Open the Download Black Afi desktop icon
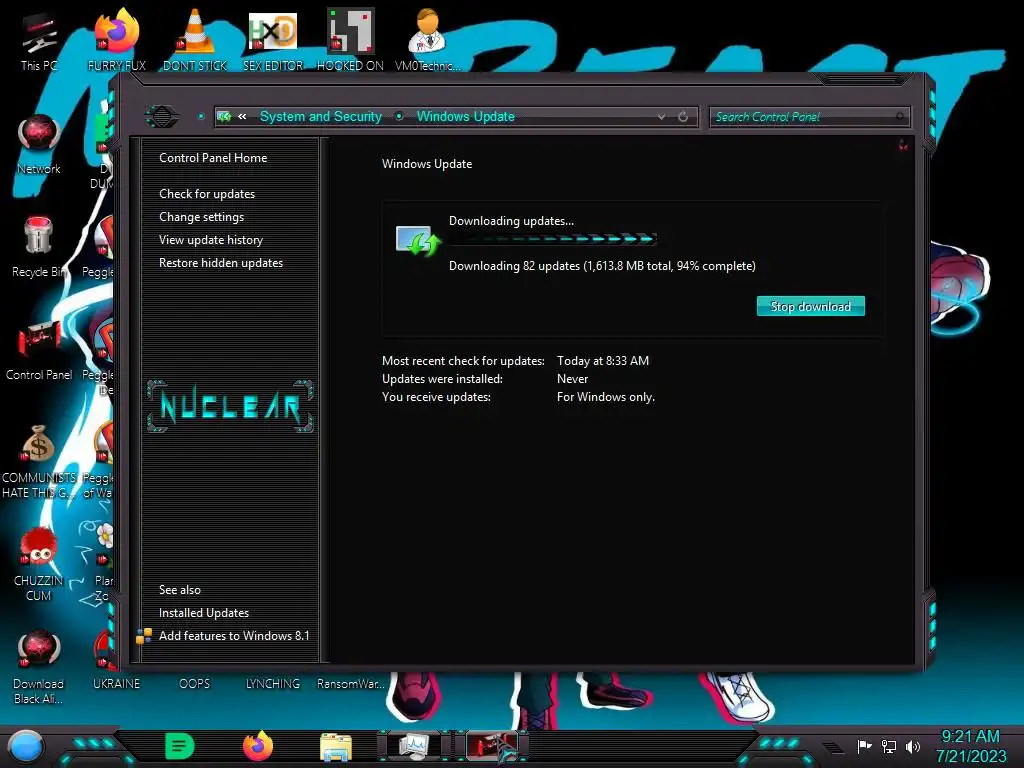1024x768 pixels. pos(39,667)
